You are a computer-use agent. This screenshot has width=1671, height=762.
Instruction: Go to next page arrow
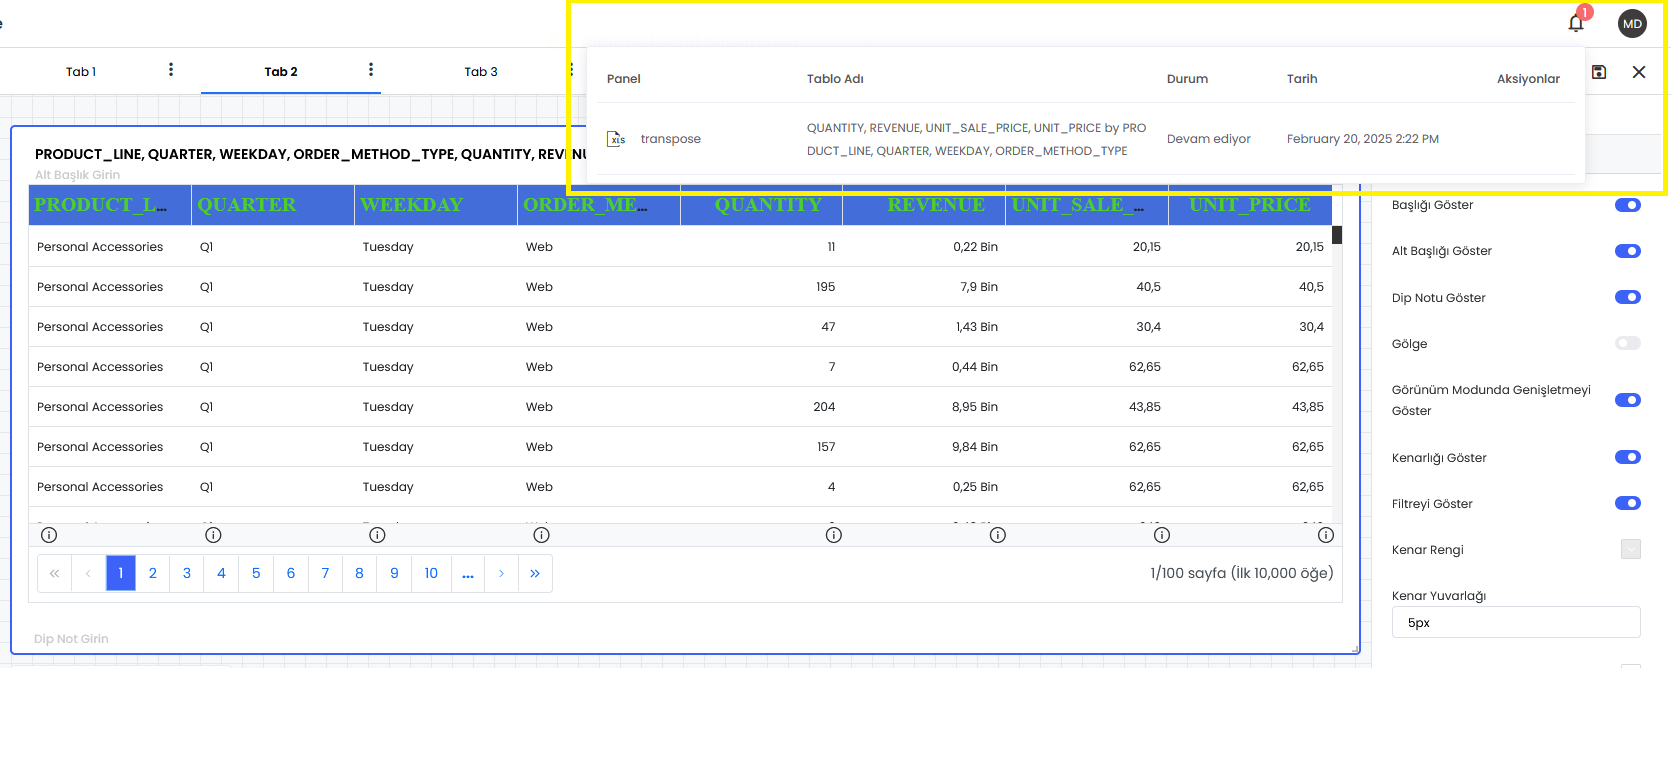pyautogui.click(x=501, y=573)
